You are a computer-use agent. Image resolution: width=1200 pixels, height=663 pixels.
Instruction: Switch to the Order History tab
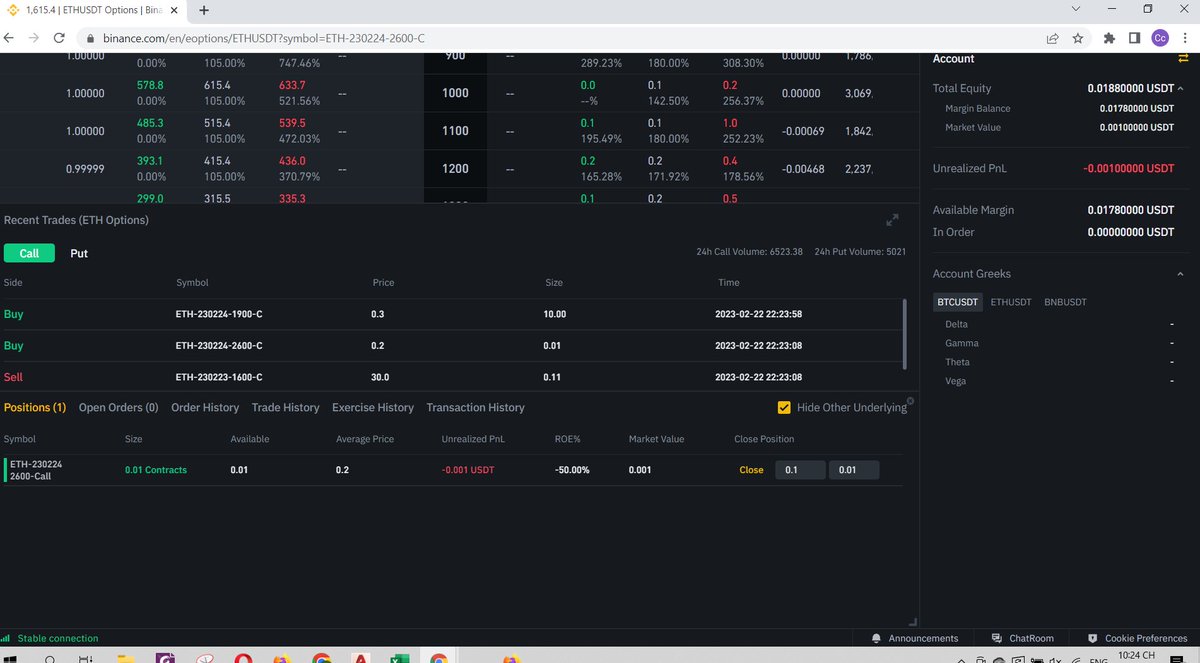pyautogui.click(x=205, y=408)
